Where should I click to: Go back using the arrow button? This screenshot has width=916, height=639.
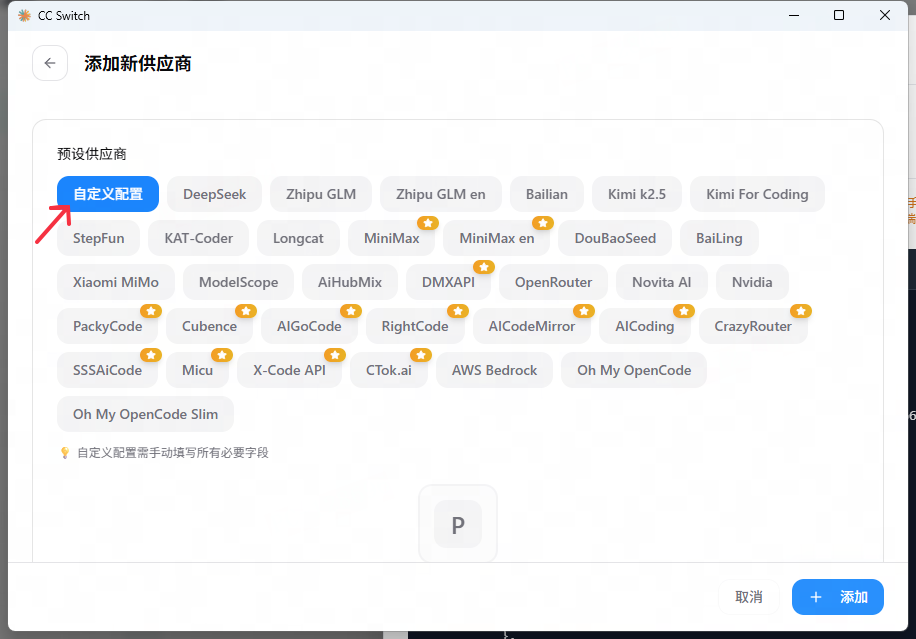[50, 63]
